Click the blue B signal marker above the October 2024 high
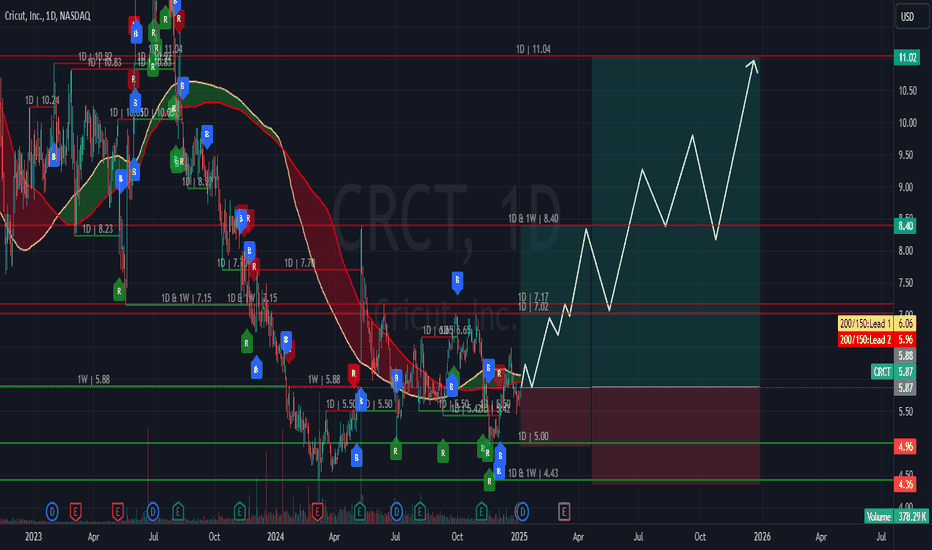This screenshot has width=932, height=550. 457,281
